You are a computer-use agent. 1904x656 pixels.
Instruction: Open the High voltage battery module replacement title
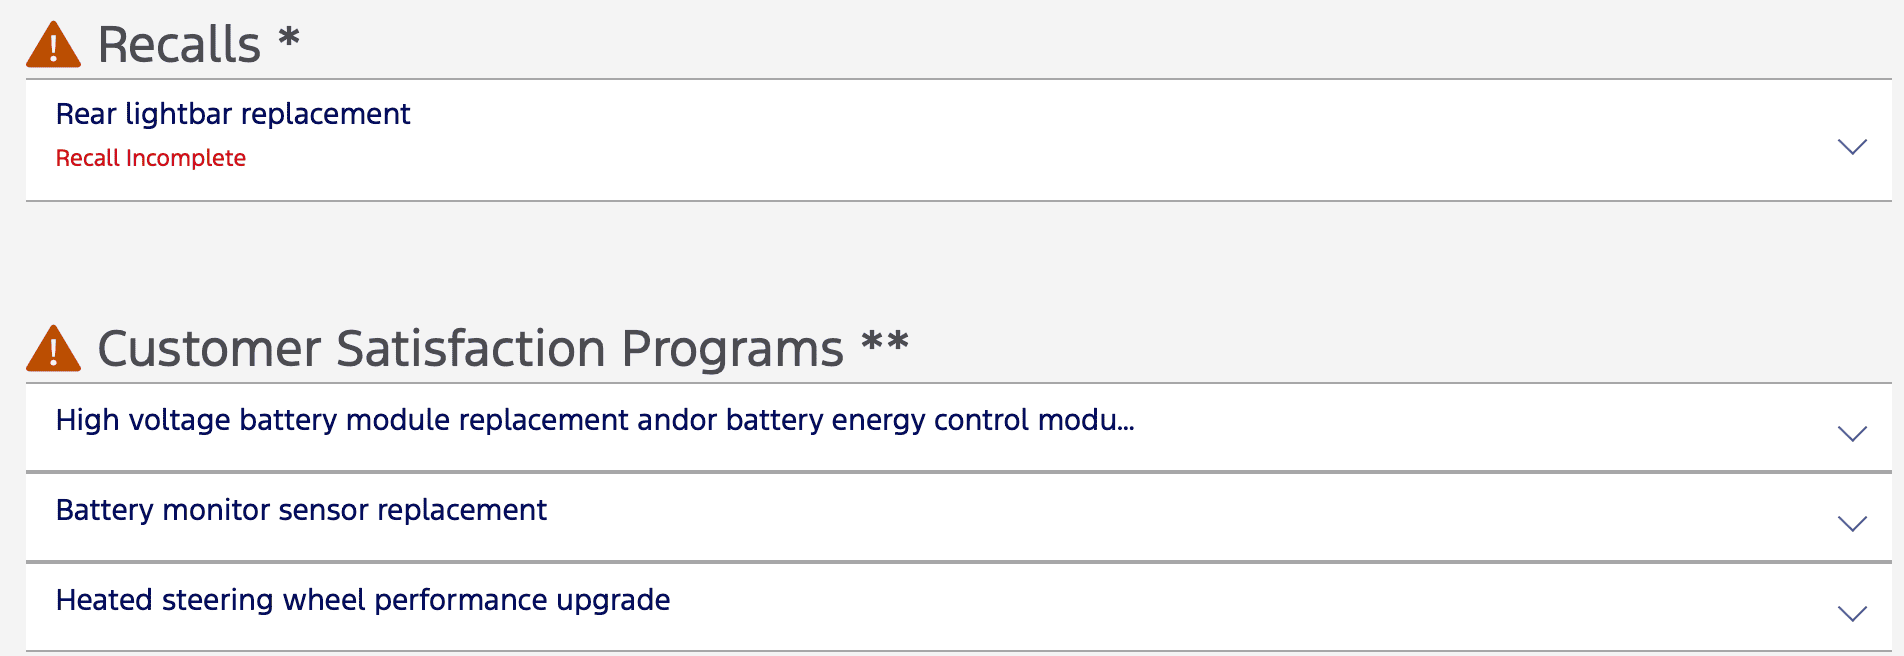click(x=594, y=420)
